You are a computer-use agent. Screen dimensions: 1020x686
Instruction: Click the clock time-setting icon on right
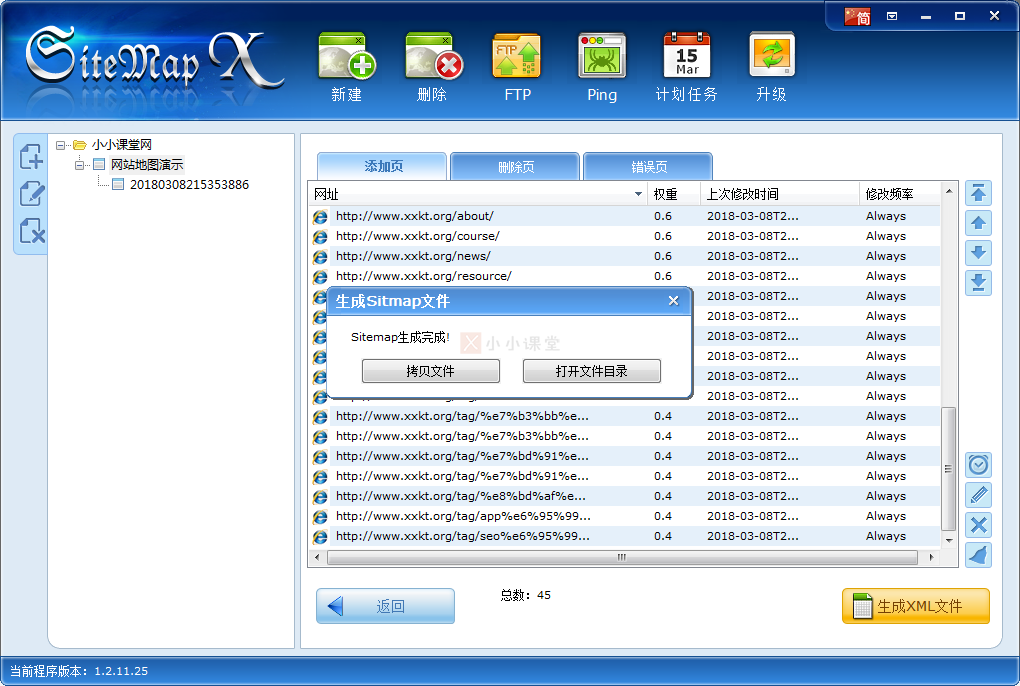point(978,465)
